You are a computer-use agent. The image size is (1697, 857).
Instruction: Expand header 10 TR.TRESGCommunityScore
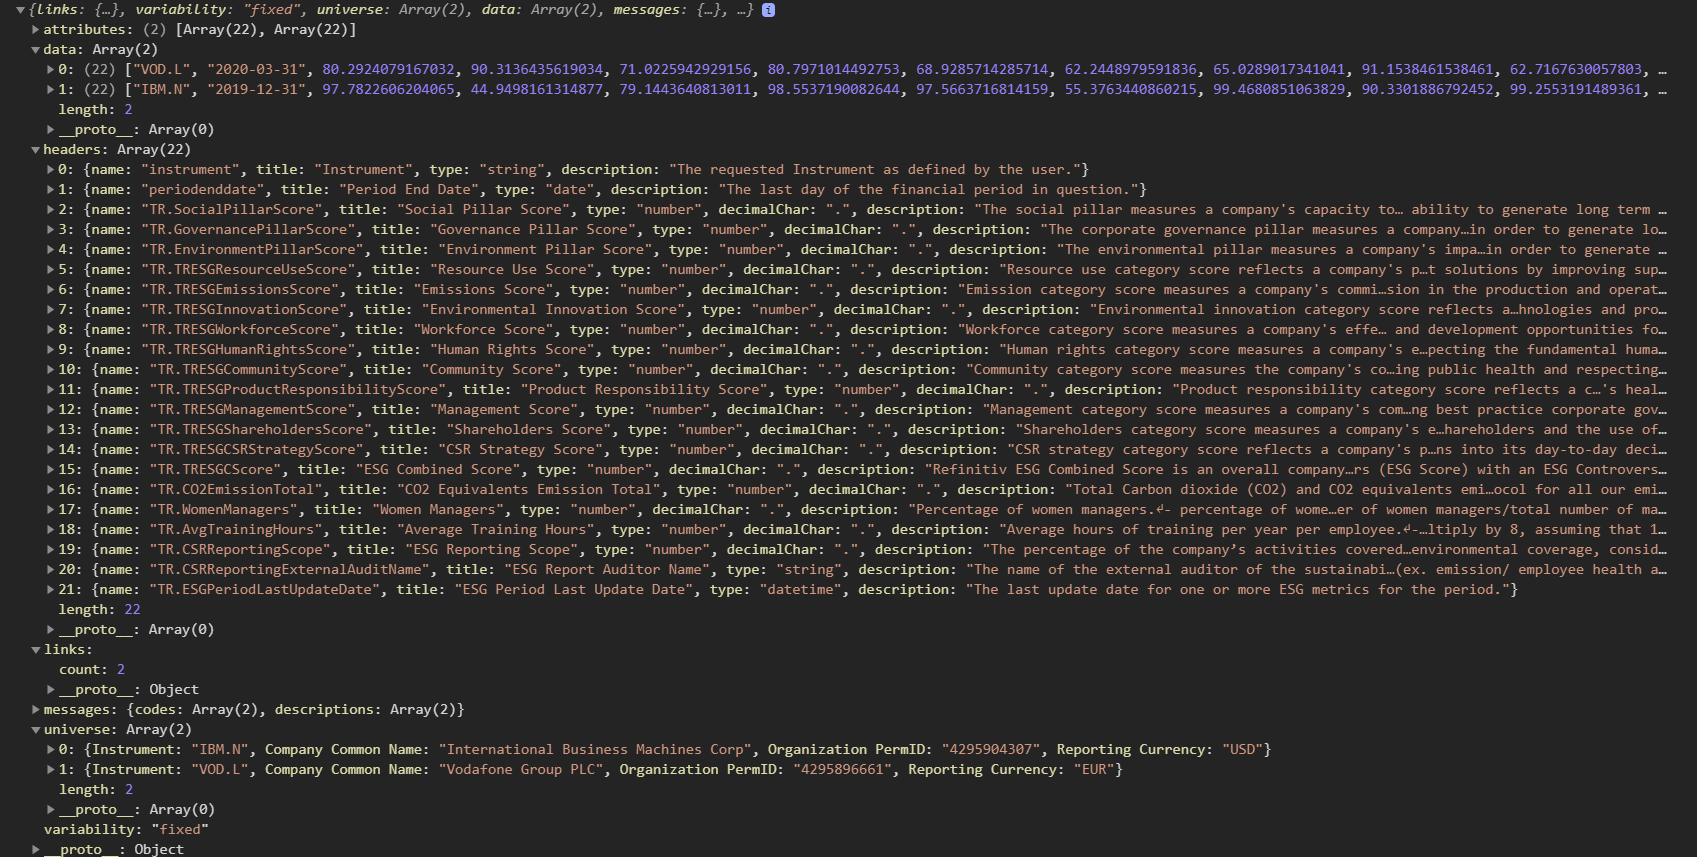click(51, 370)
